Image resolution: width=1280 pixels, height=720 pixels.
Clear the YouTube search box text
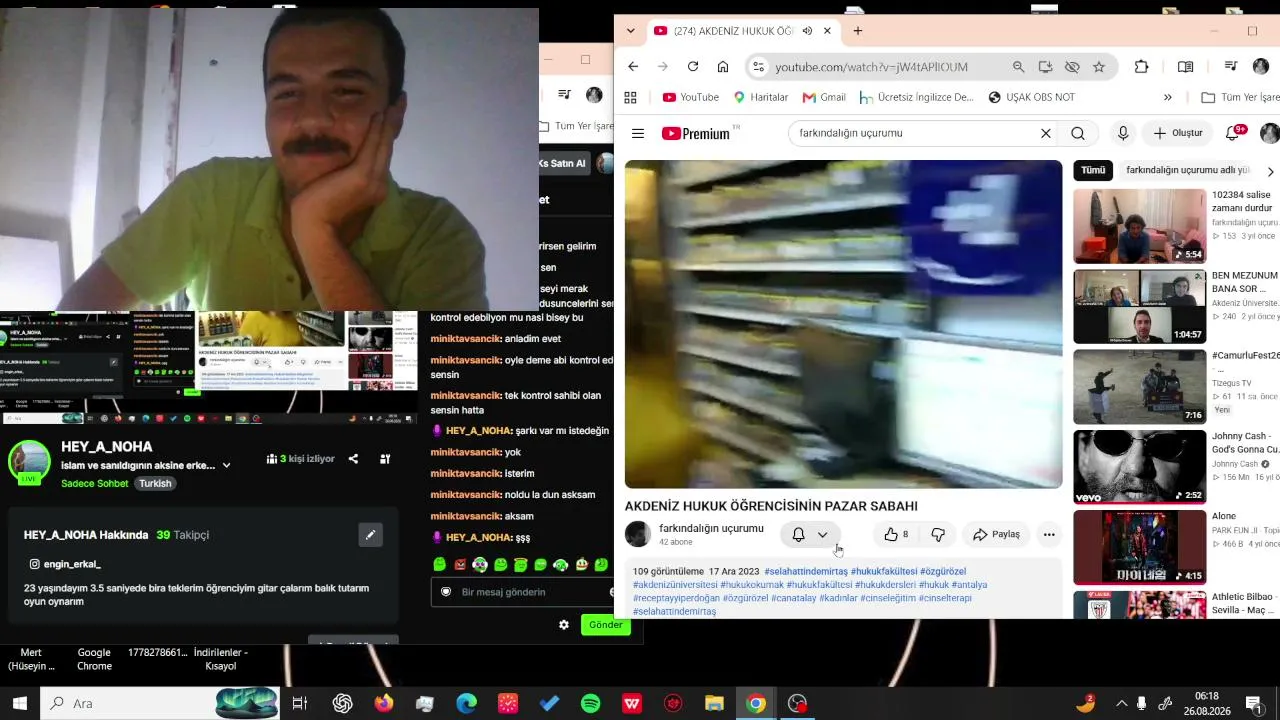pos(1046,133)
